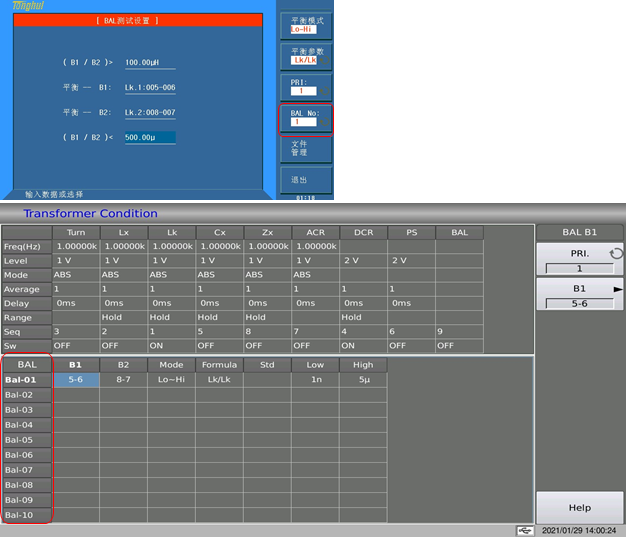The image size is (626, 537).
Task: Select the Bal-10 row
Action: click(27, 515)
